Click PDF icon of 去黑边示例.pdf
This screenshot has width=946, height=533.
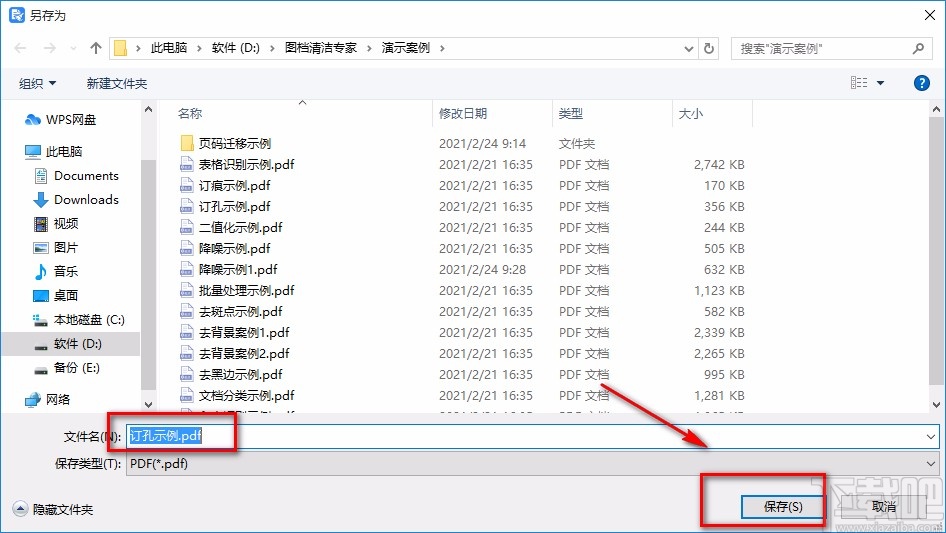[186, 374]
